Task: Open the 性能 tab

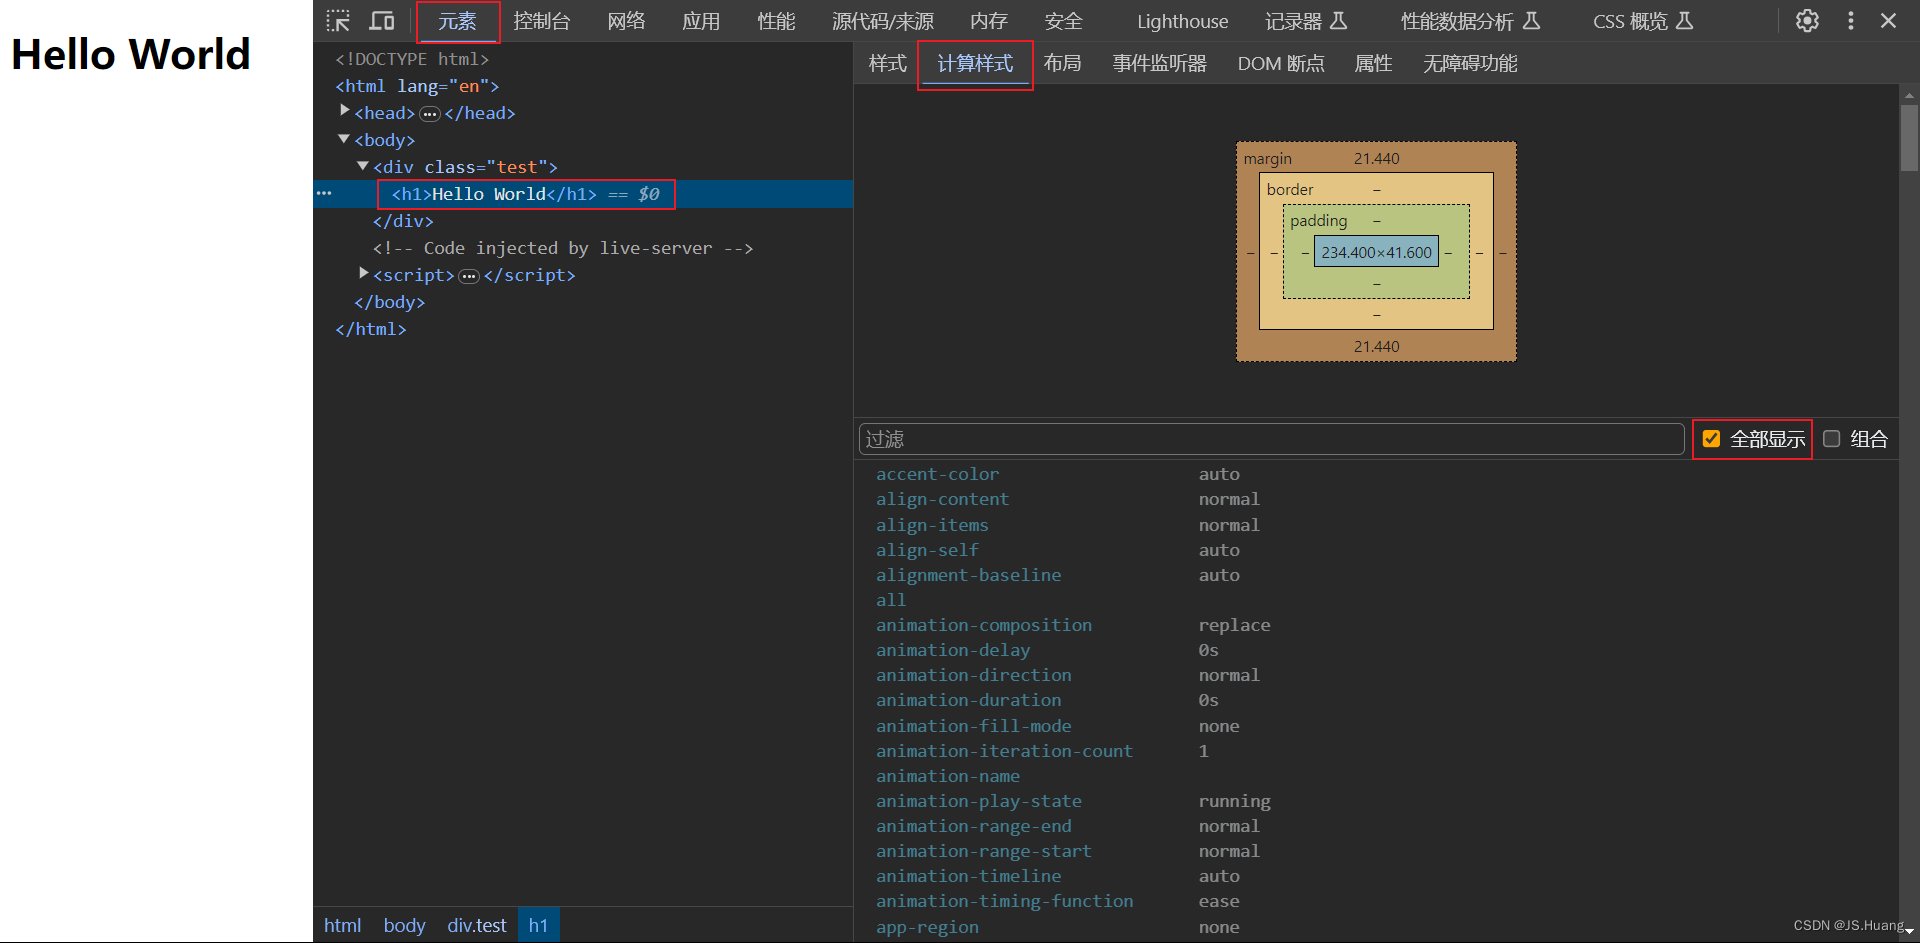Action: pyautogui.click(x=776, y=21)
